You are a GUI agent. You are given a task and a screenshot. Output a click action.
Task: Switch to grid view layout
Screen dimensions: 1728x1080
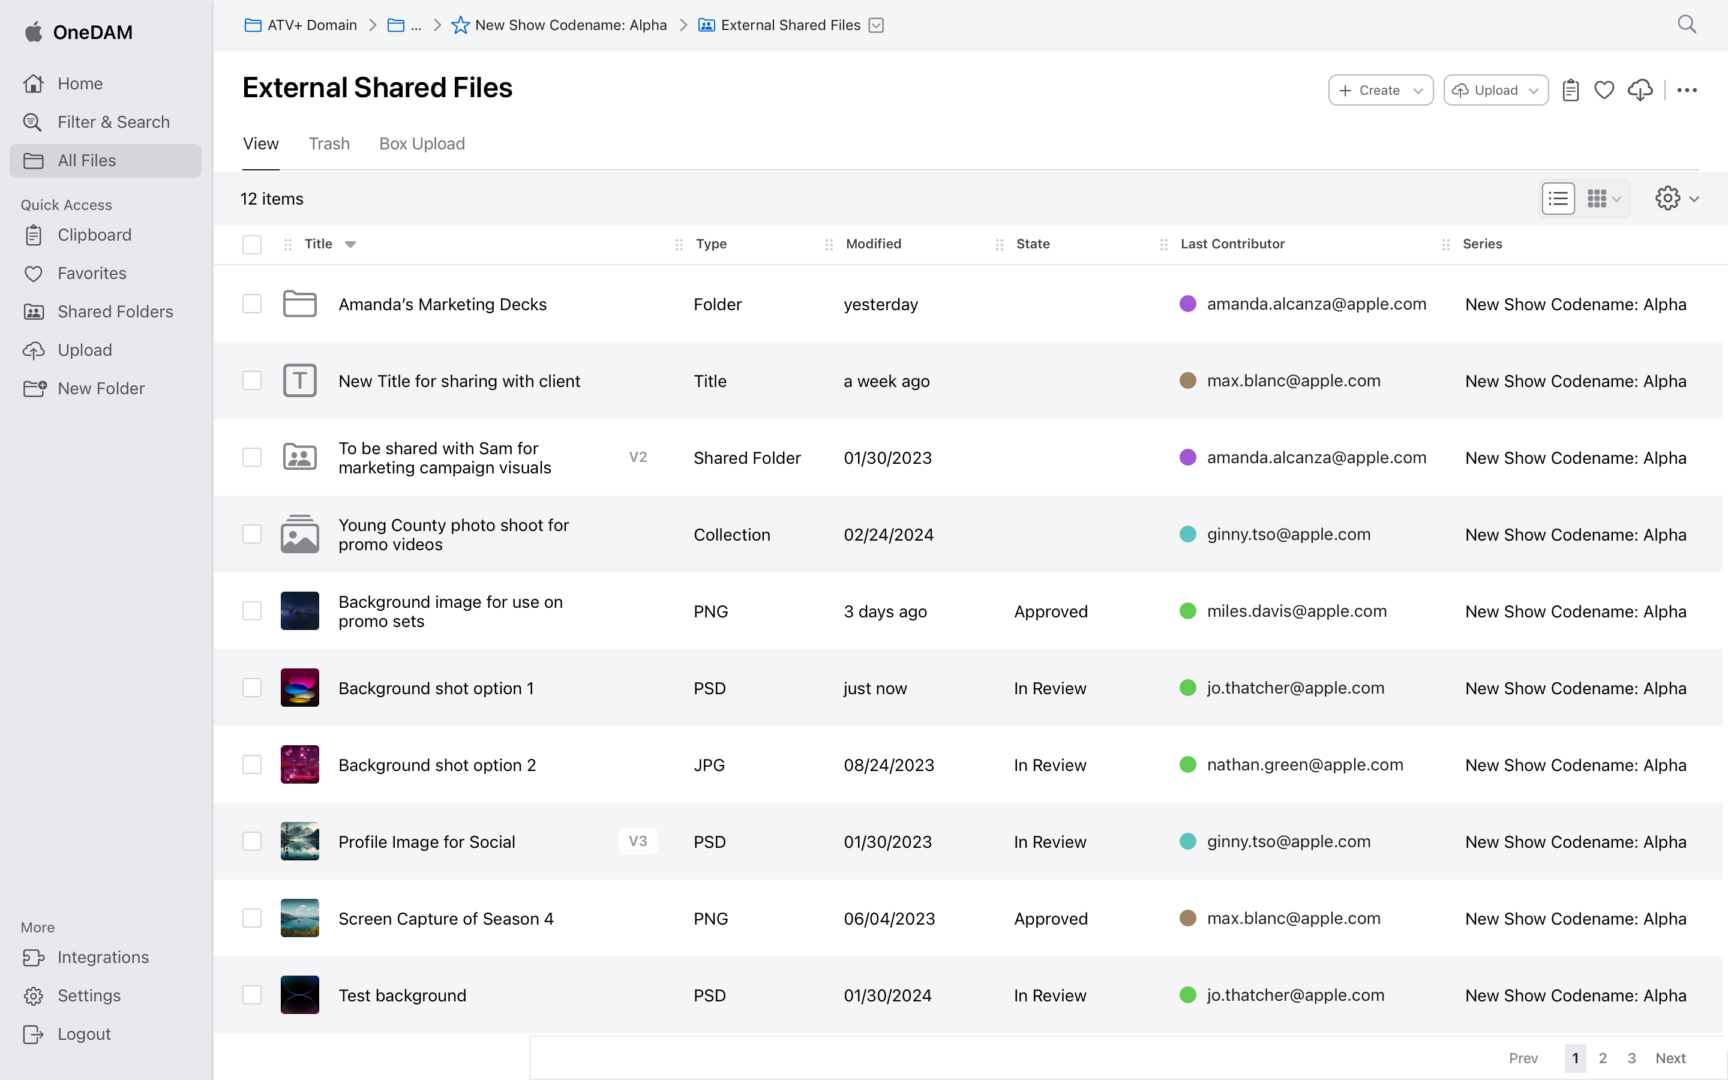[1597, 198]
